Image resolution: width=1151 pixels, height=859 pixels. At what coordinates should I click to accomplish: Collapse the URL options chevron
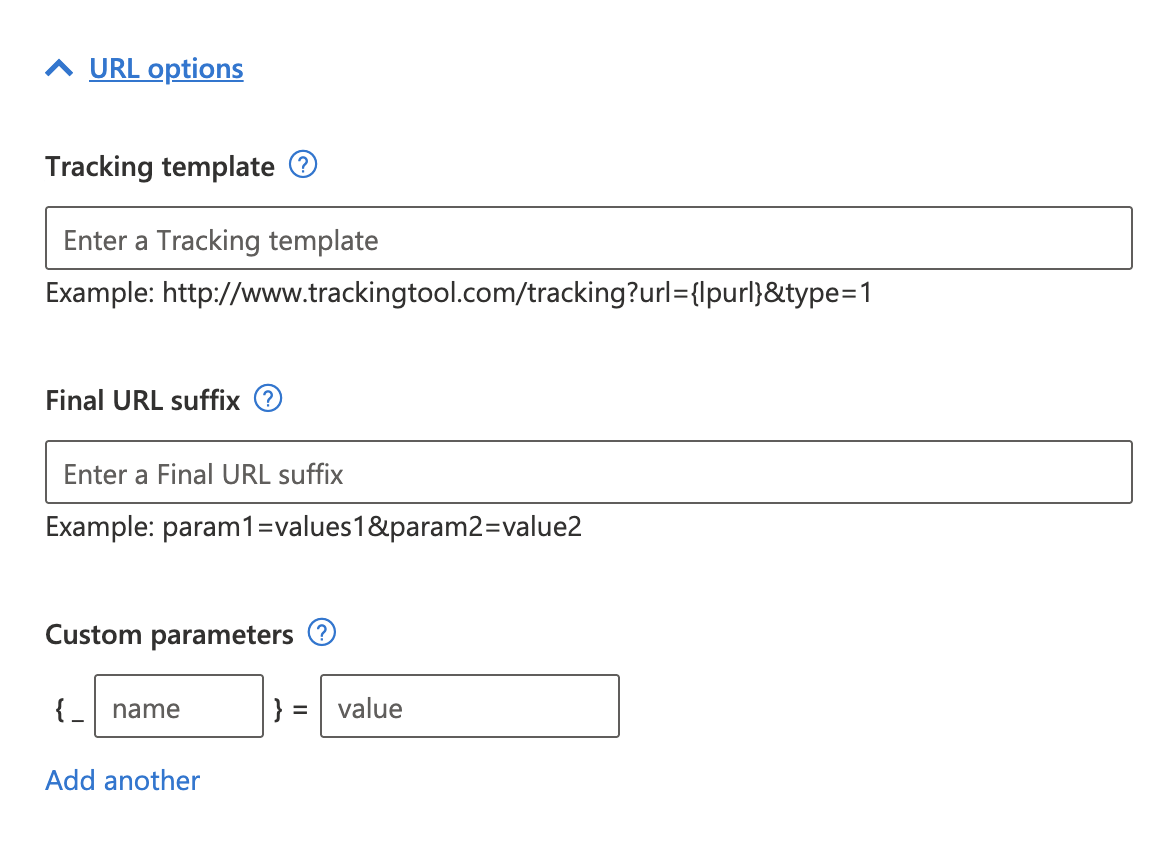click(x=60, y=69)
